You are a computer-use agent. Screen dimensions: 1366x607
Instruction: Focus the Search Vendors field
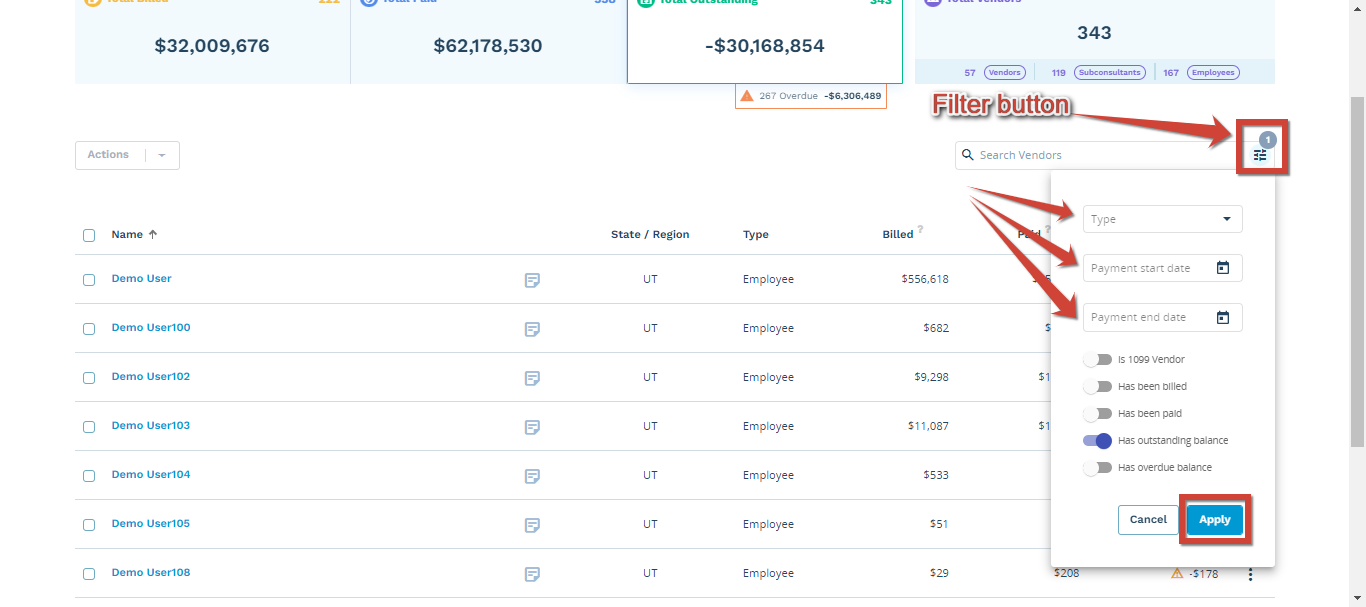point(1098,155)
